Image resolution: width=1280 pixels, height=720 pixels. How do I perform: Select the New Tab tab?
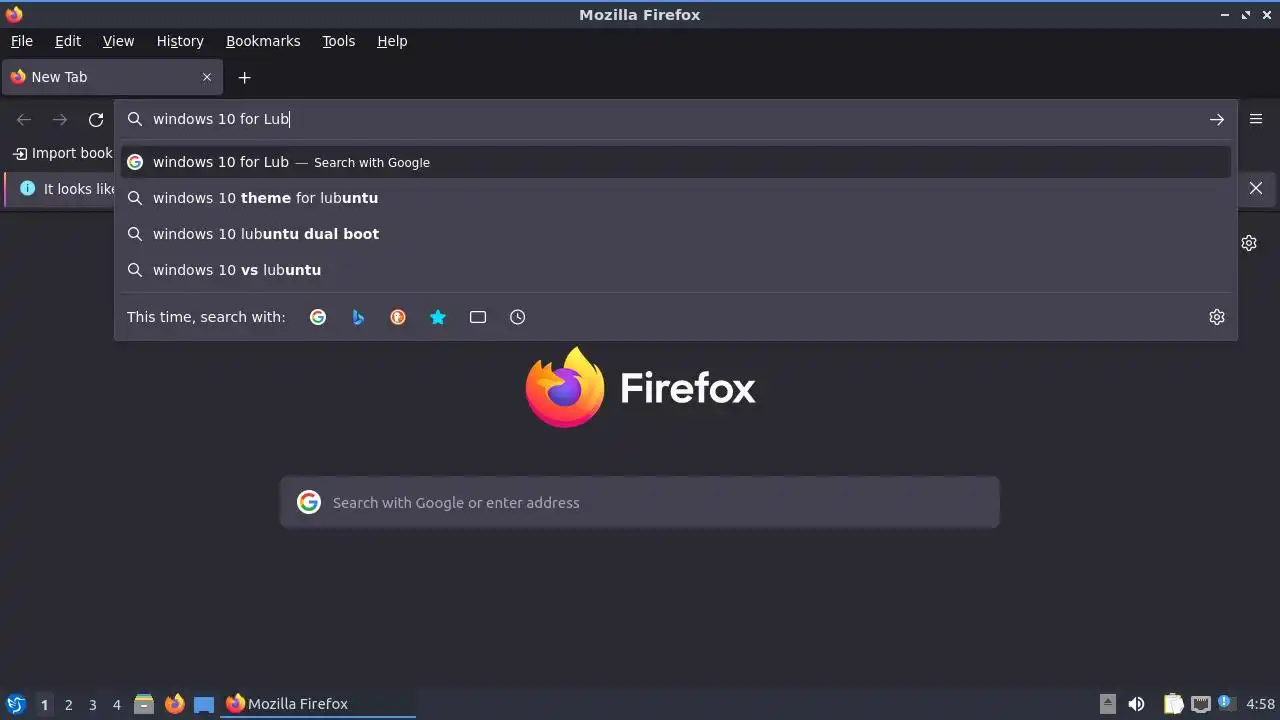[x=112, y=77]
